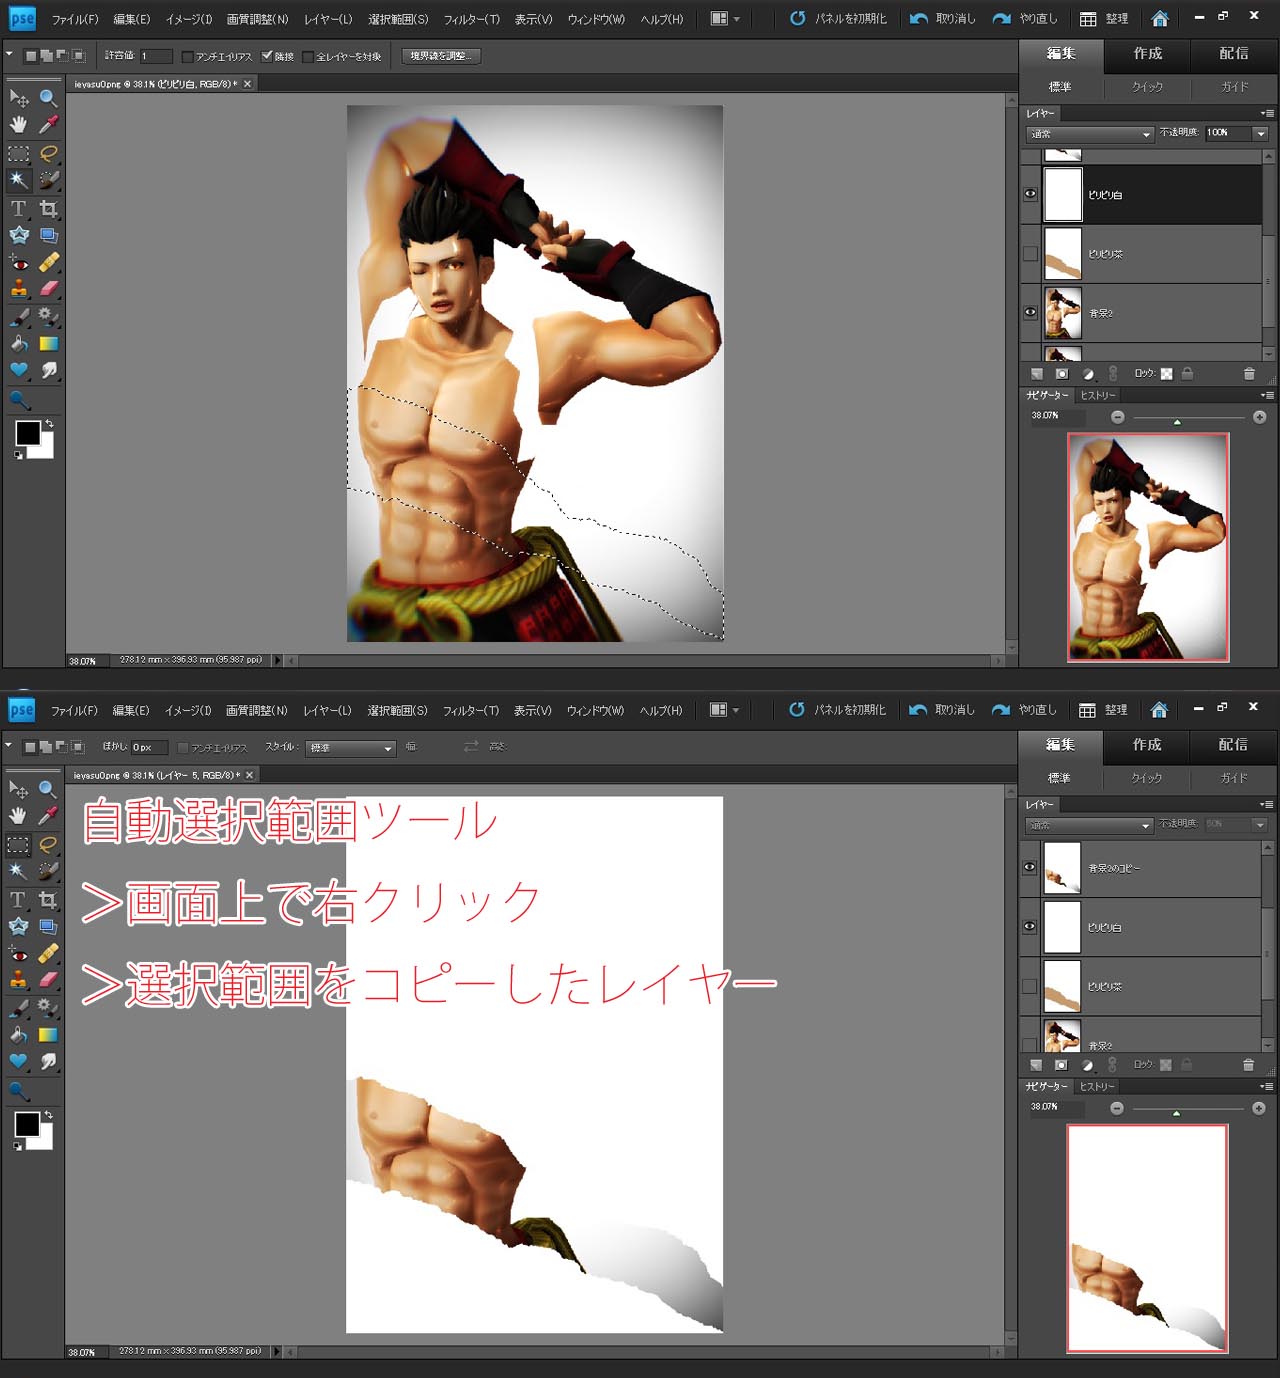Show the ビリビリ茶 layer in the top window
This screenshot has width=1280, height=1378.
point(1030,254)
